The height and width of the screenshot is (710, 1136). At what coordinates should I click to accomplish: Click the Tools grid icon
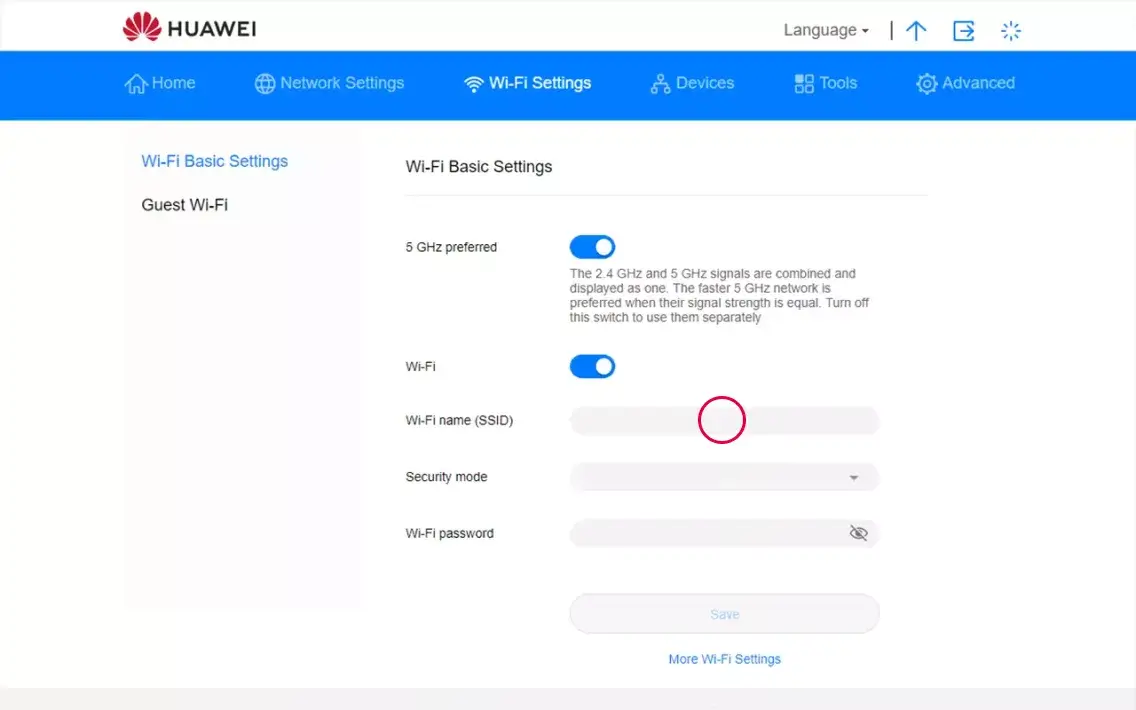coord(804,84)
